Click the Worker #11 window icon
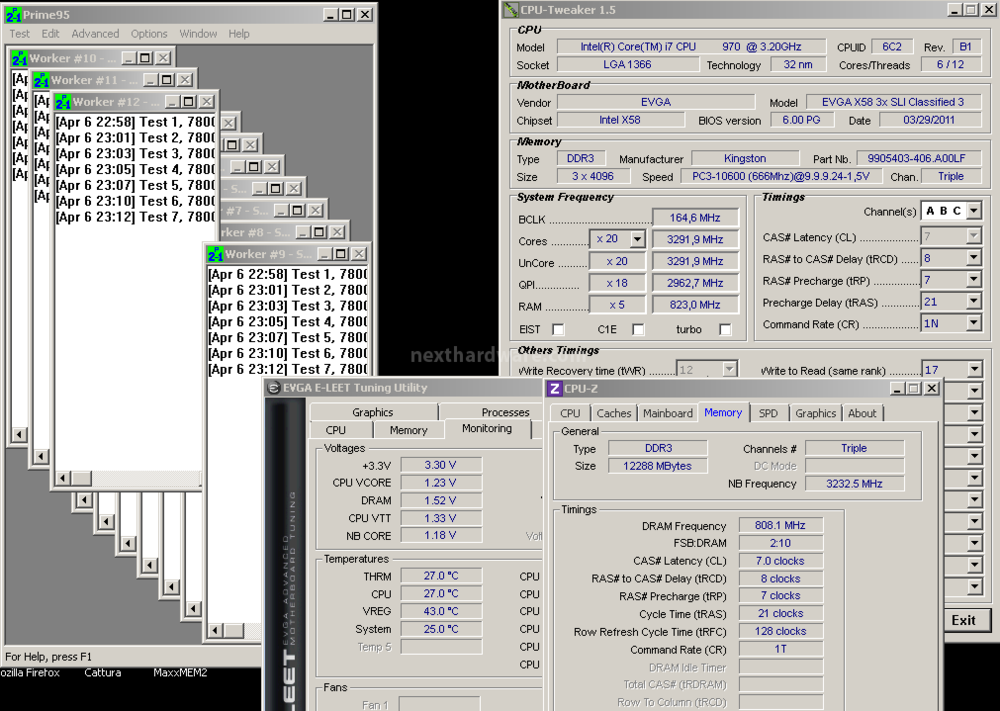 (x=41, y=80)
